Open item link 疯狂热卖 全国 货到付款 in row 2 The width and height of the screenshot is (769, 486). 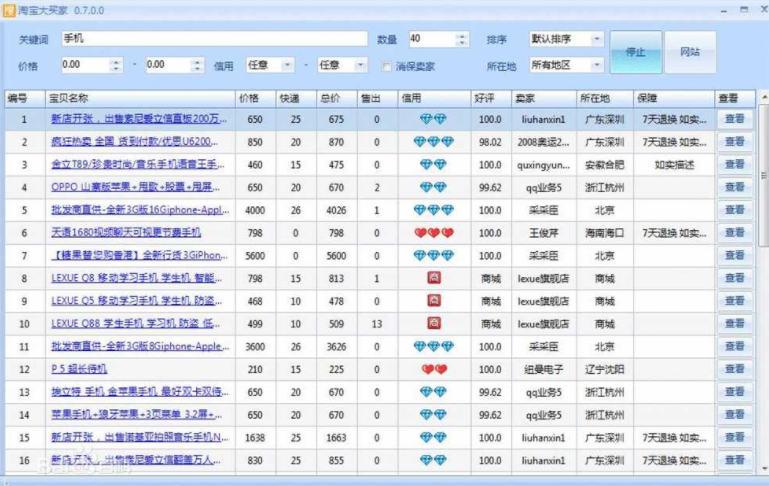(134, 142)
